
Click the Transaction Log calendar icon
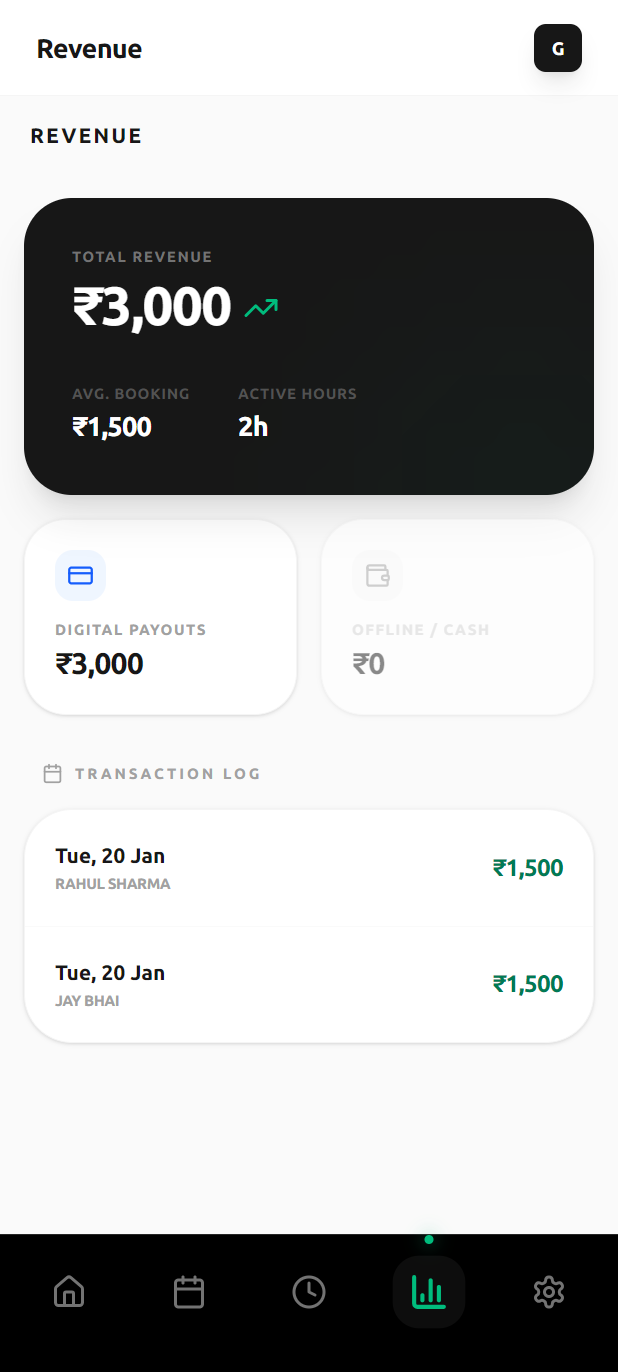pos(53,774)
